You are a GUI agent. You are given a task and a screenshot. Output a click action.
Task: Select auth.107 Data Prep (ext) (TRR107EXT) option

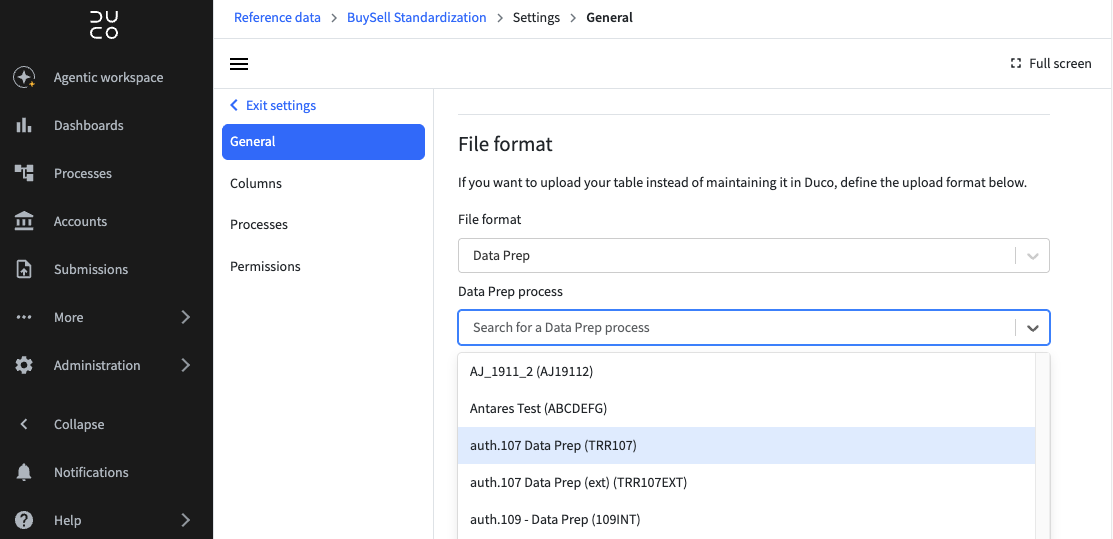click(x=747, y=482)
